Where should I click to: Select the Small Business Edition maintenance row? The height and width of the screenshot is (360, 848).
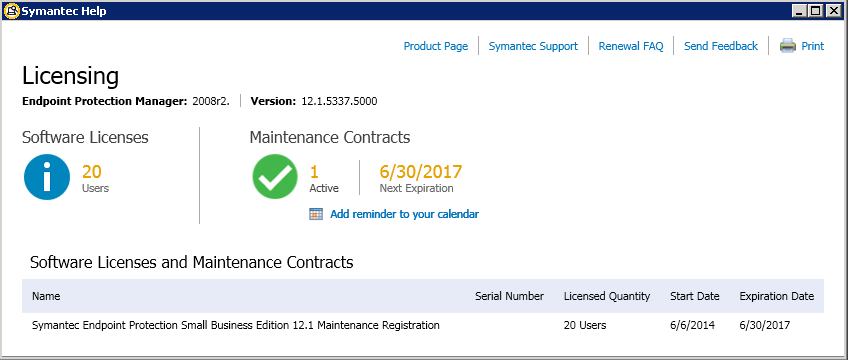[x=423, y=325]
